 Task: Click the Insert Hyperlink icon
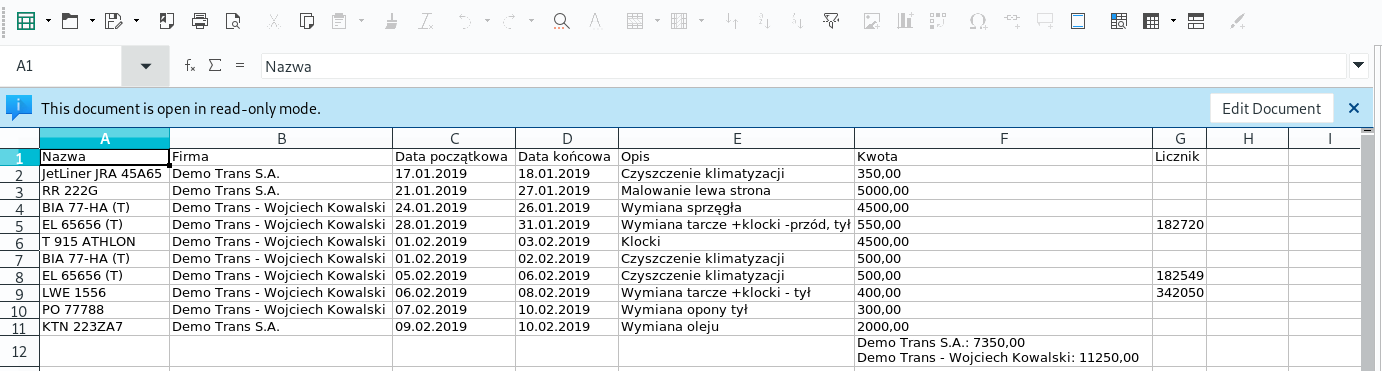1012,20
